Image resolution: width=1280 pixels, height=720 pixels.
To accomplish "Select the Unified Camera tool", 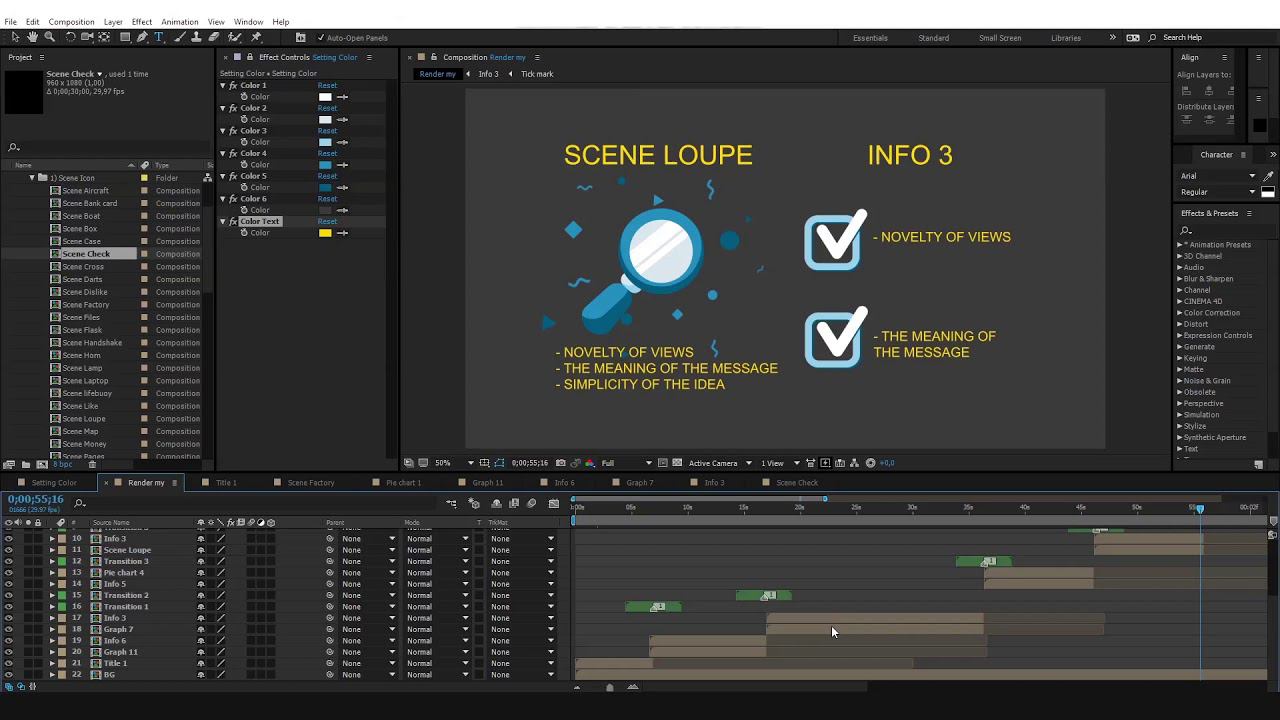I will (87, 37).
